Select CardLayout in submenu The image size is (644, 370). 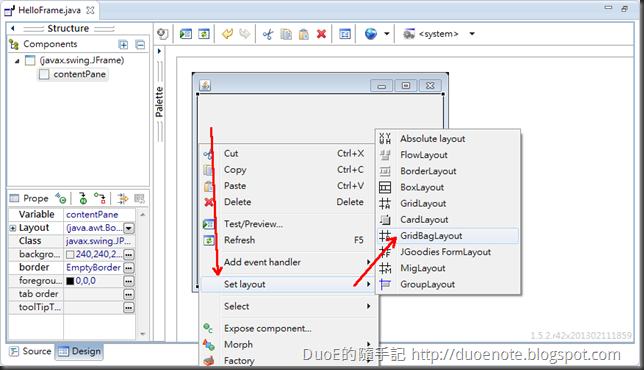pyautogui.click(x=448, y=220)
